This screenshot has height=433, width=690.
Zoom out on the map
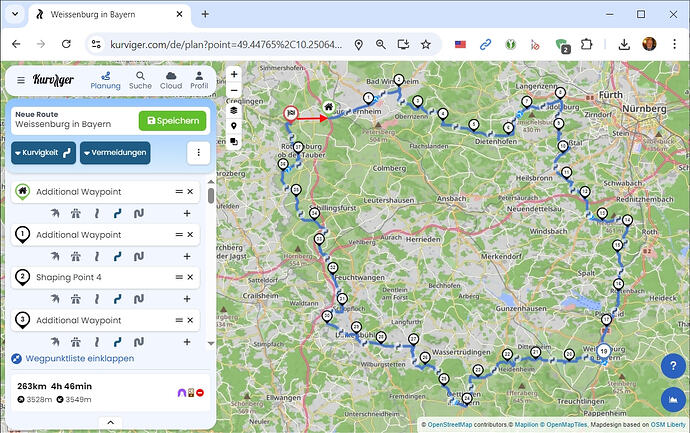233,91
